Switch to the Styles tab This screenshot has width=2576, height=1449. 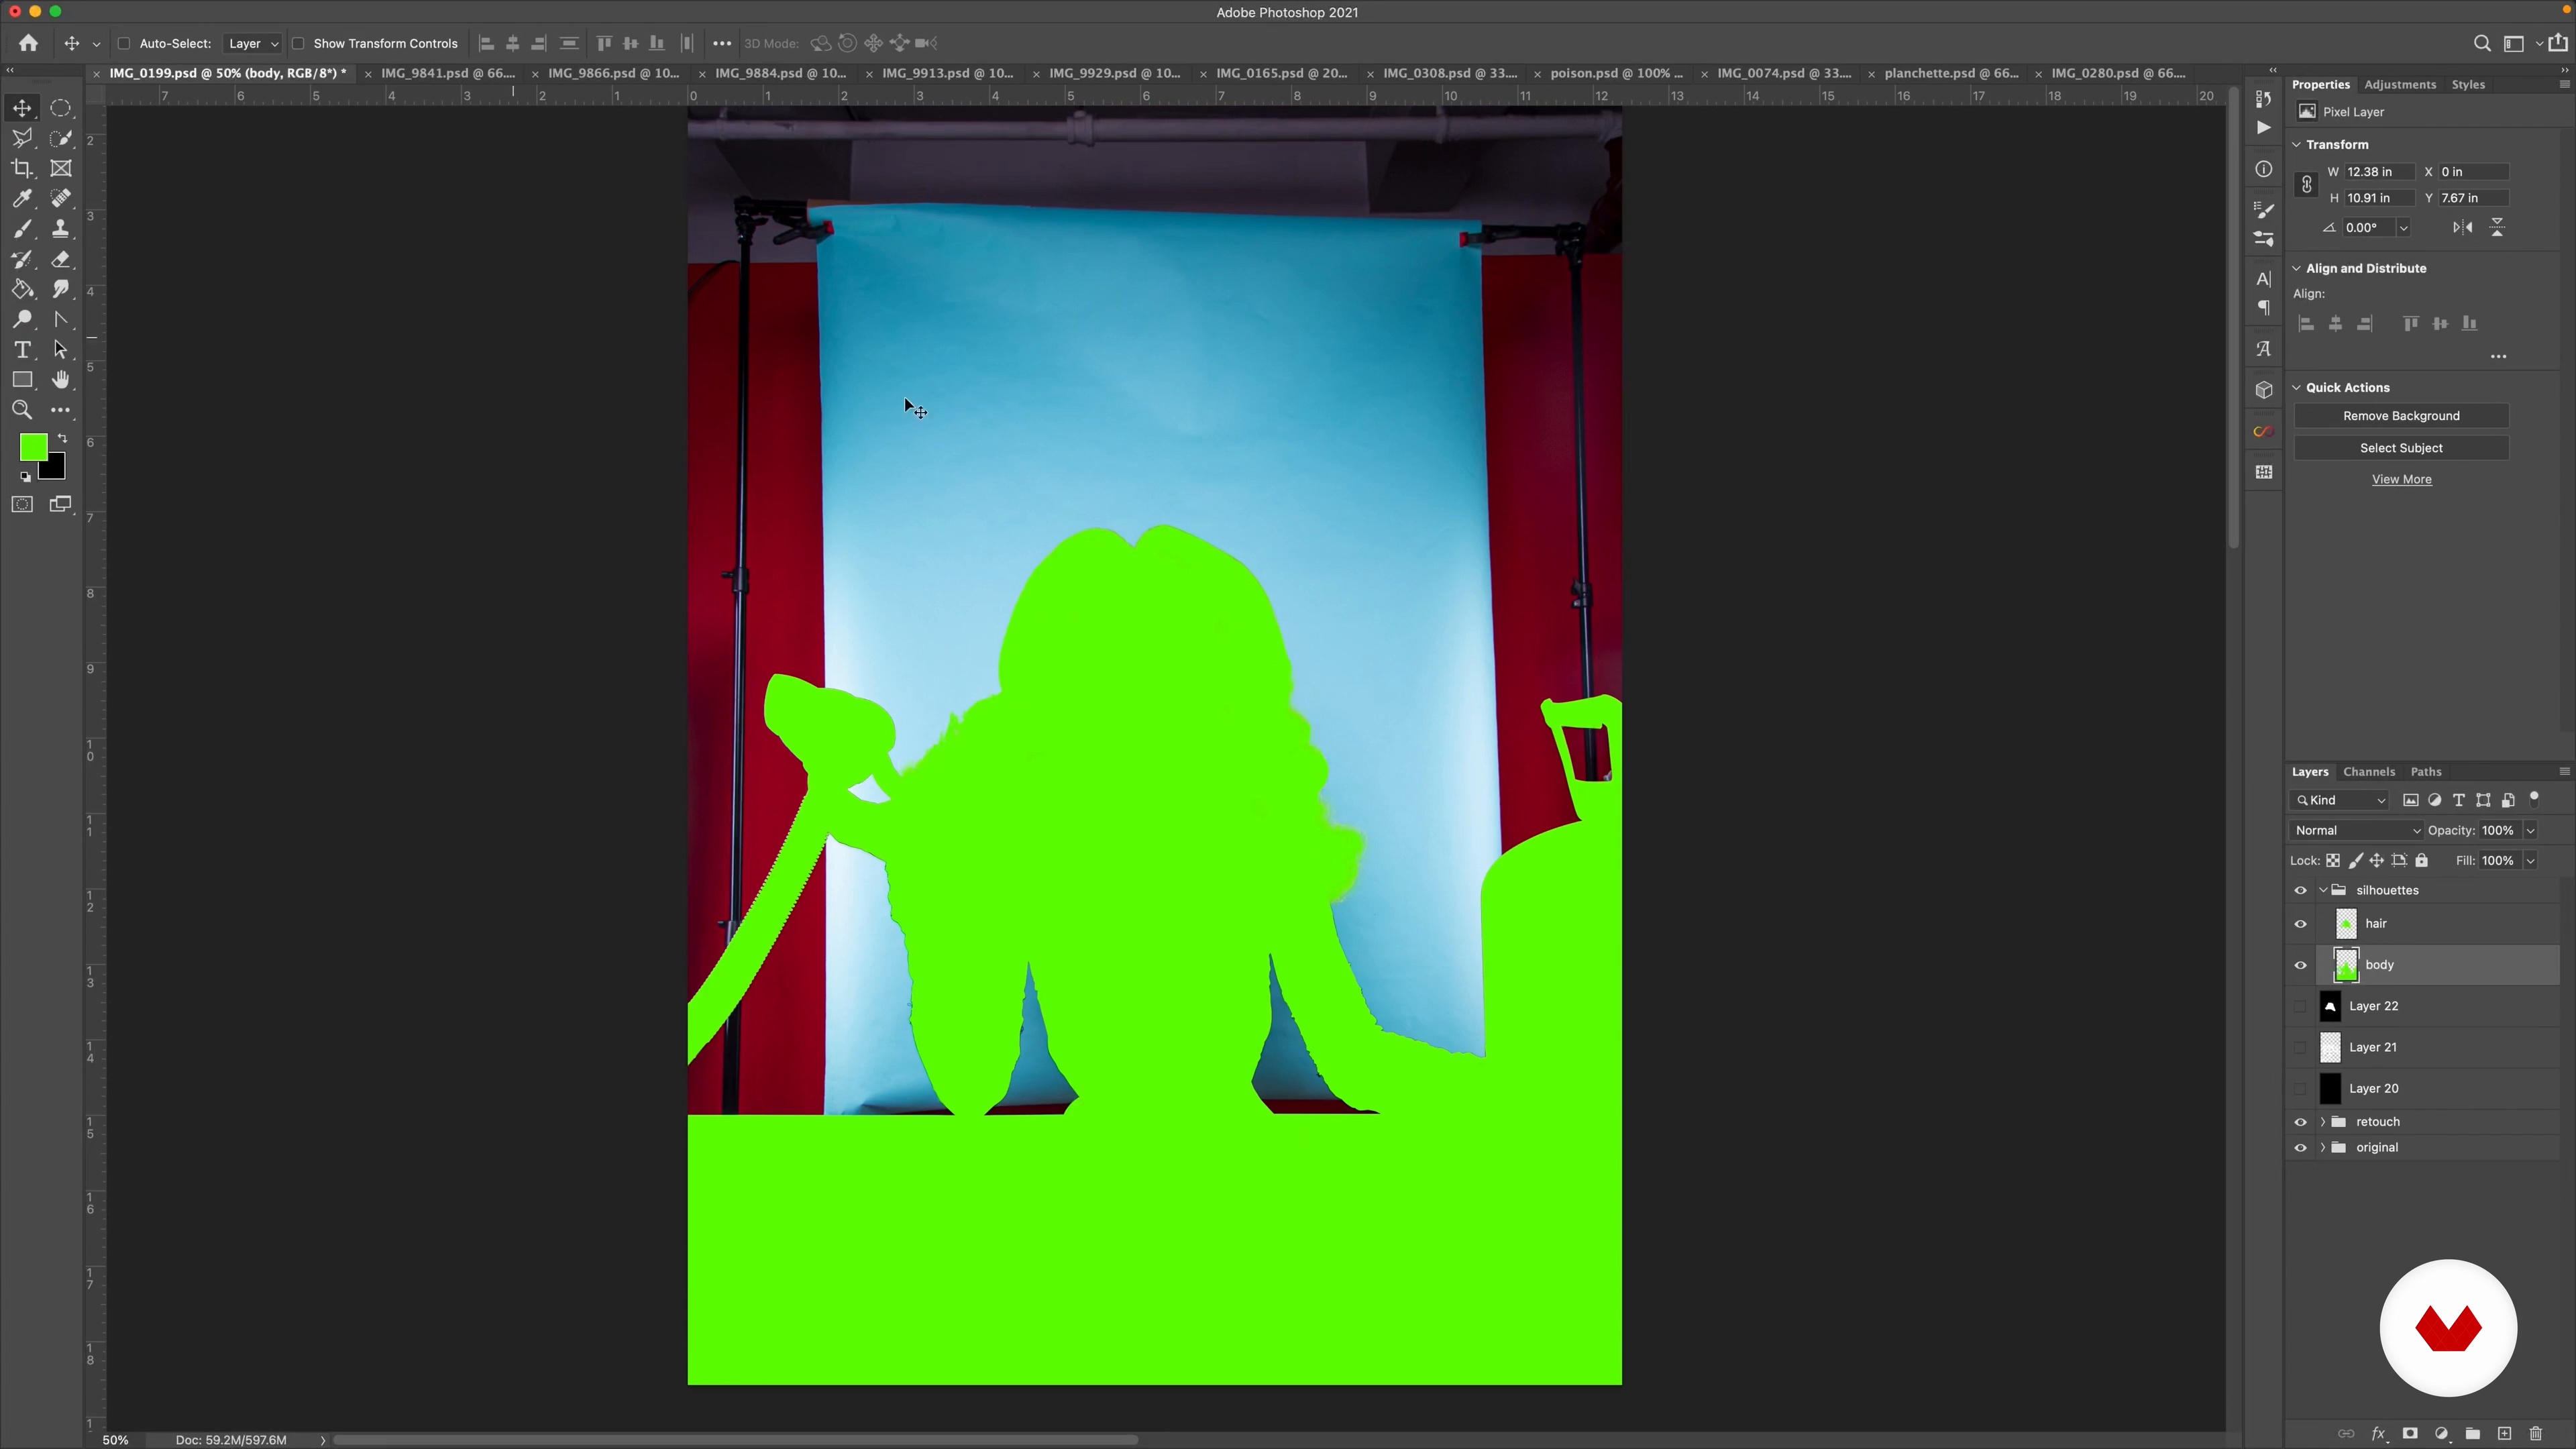pyautogui.click(x=2468, y=85)
